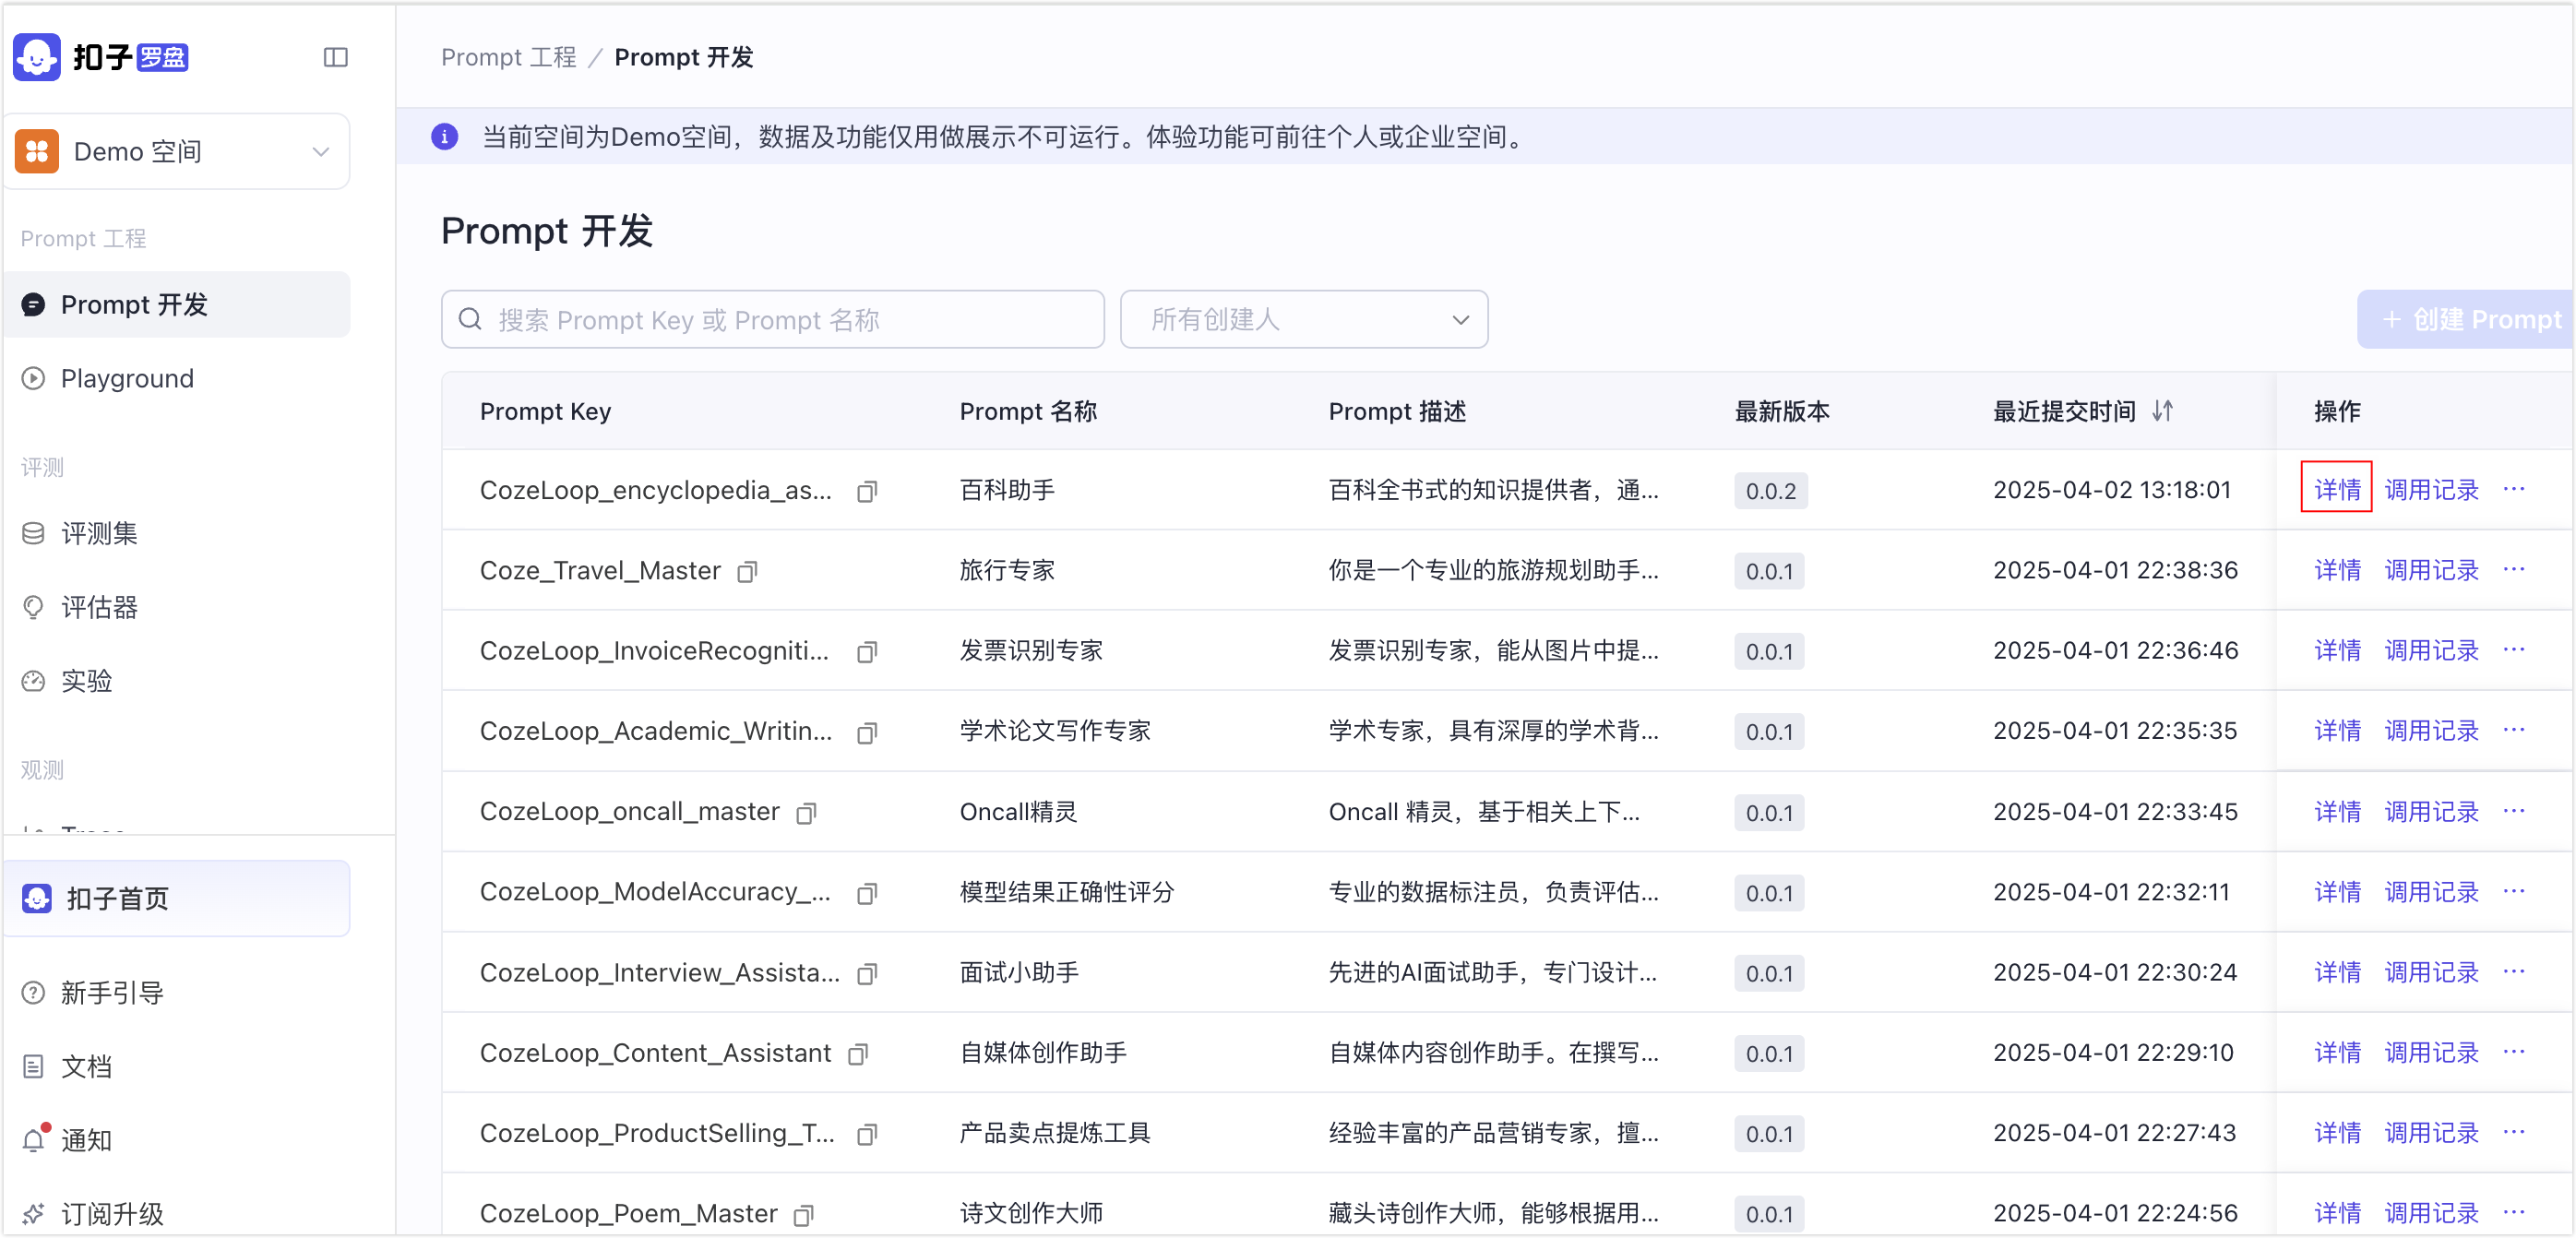Viewport: 2576px width, 1238px height.
Task: Open more actions for 学术论文写作专家 row
Action: pos(2514,730)
